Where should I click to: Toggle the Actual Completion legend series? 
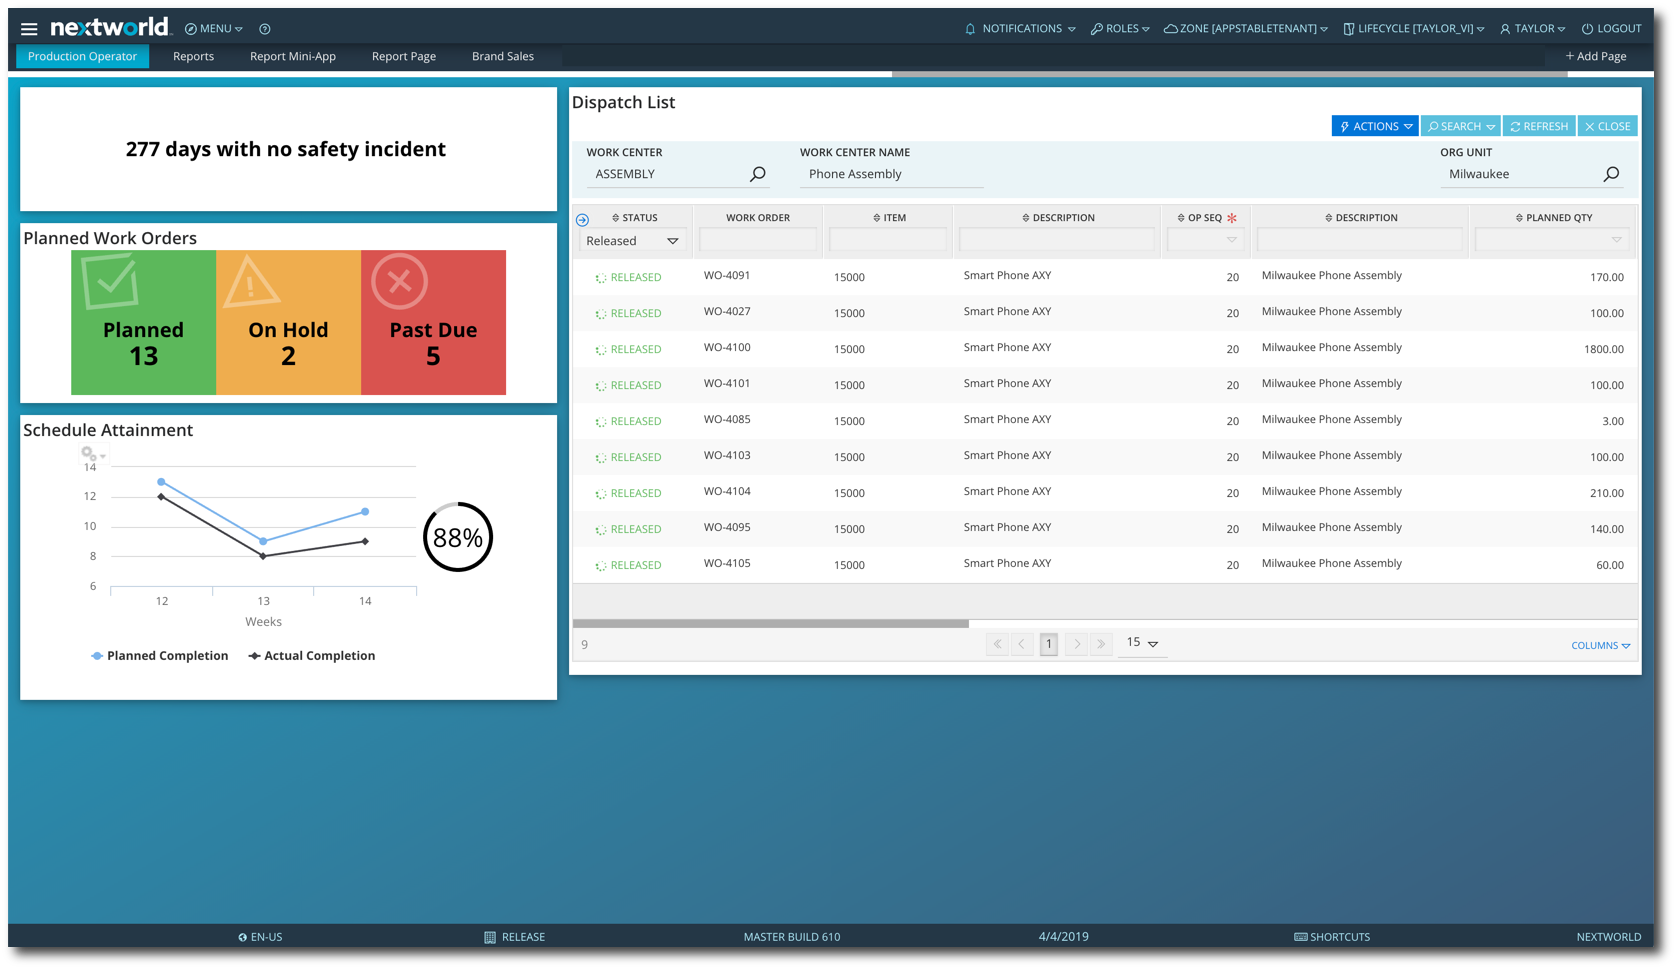[312, 656]
